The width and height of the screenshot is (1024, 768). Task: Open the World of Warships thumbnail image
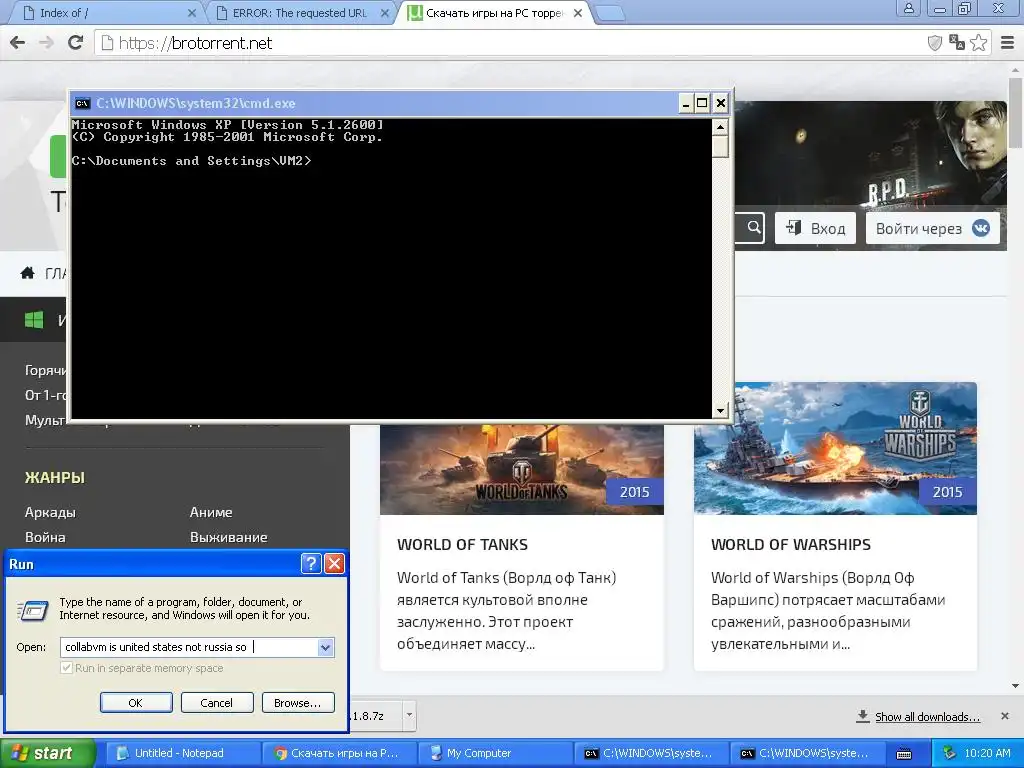pyautogui.click(x=835, y=449)
